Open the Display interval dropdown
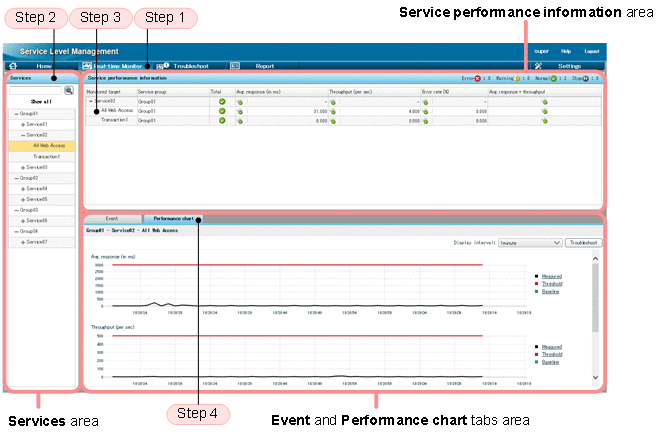This screenshot has width=657, height=433. (x=528, y=242)
